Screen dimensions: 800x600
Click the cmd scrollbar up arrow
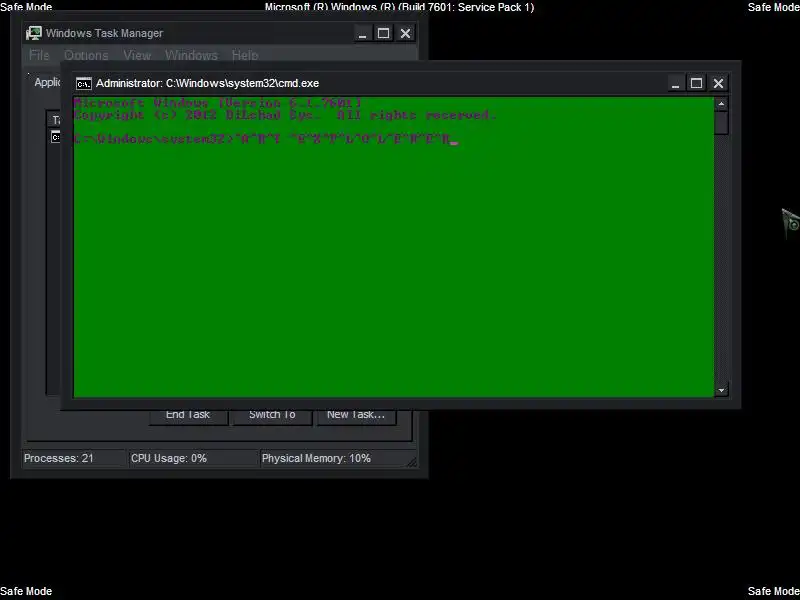(721, 104)
